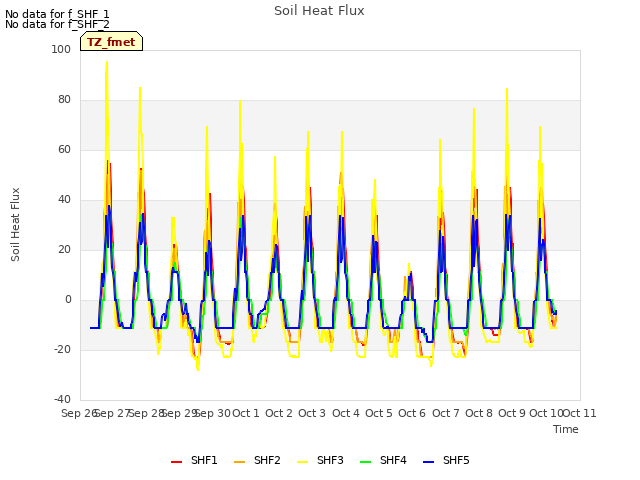Screen dimensions: 640x480
Task: Click the tallest yellow SHF3 peak near Sep 27
Action: click(107, 62)
